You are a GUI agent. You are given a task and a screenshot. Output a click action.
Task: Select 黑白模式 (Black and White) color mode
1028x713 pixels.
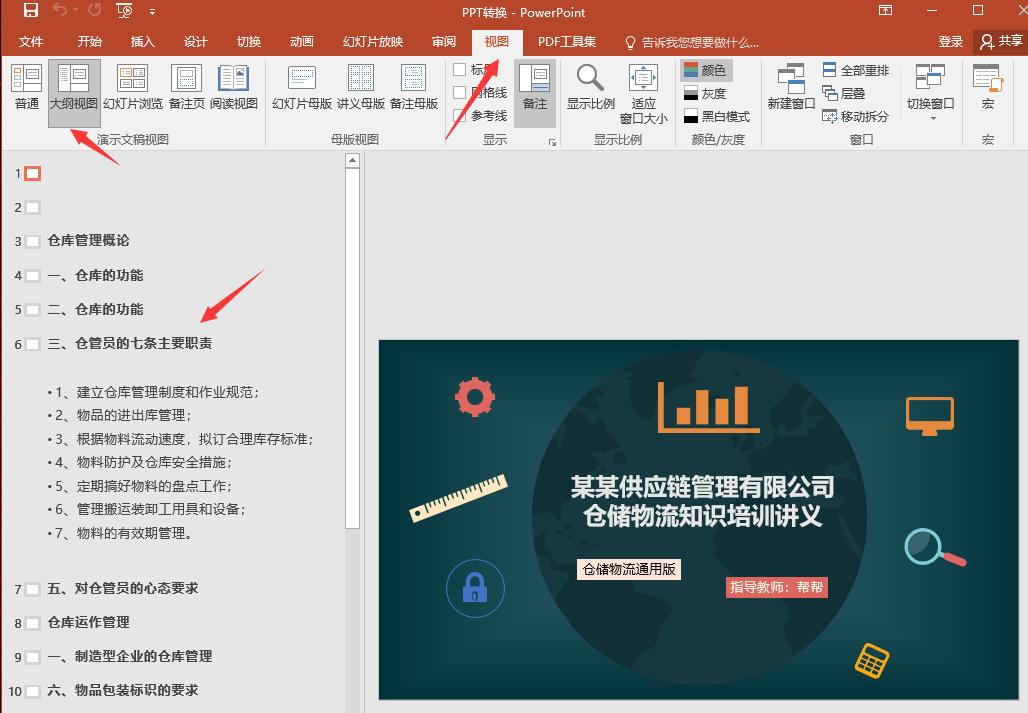tap(711, 116)
